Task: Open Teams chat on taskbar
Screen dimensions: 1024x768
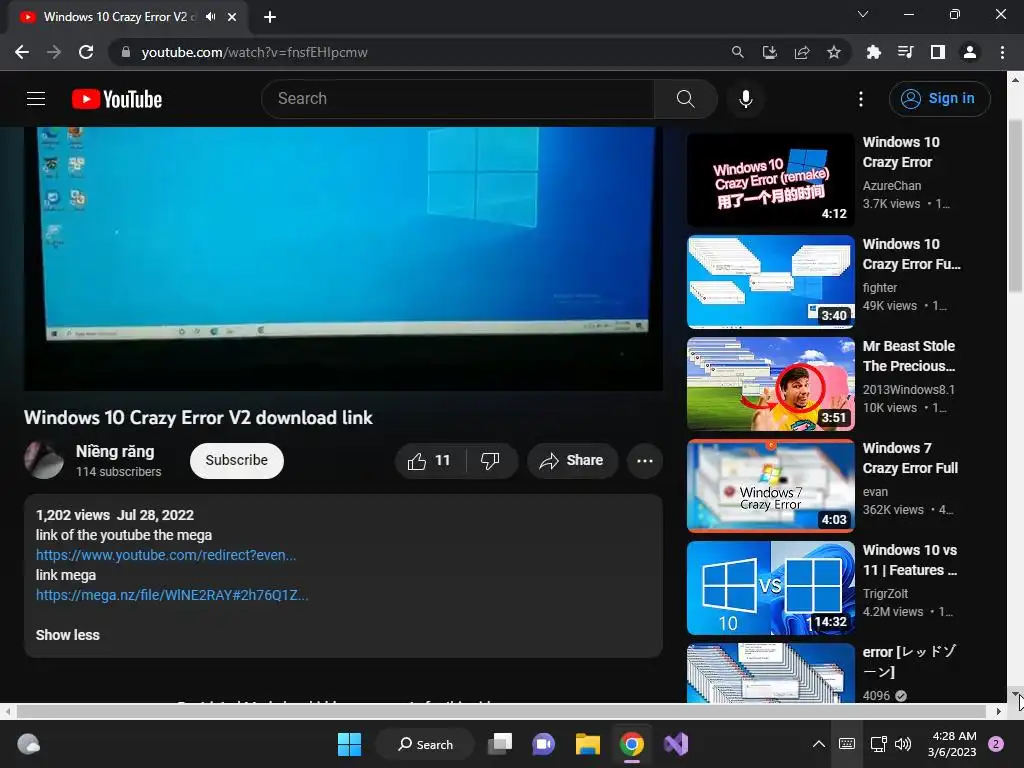Action: pos(543,744)
